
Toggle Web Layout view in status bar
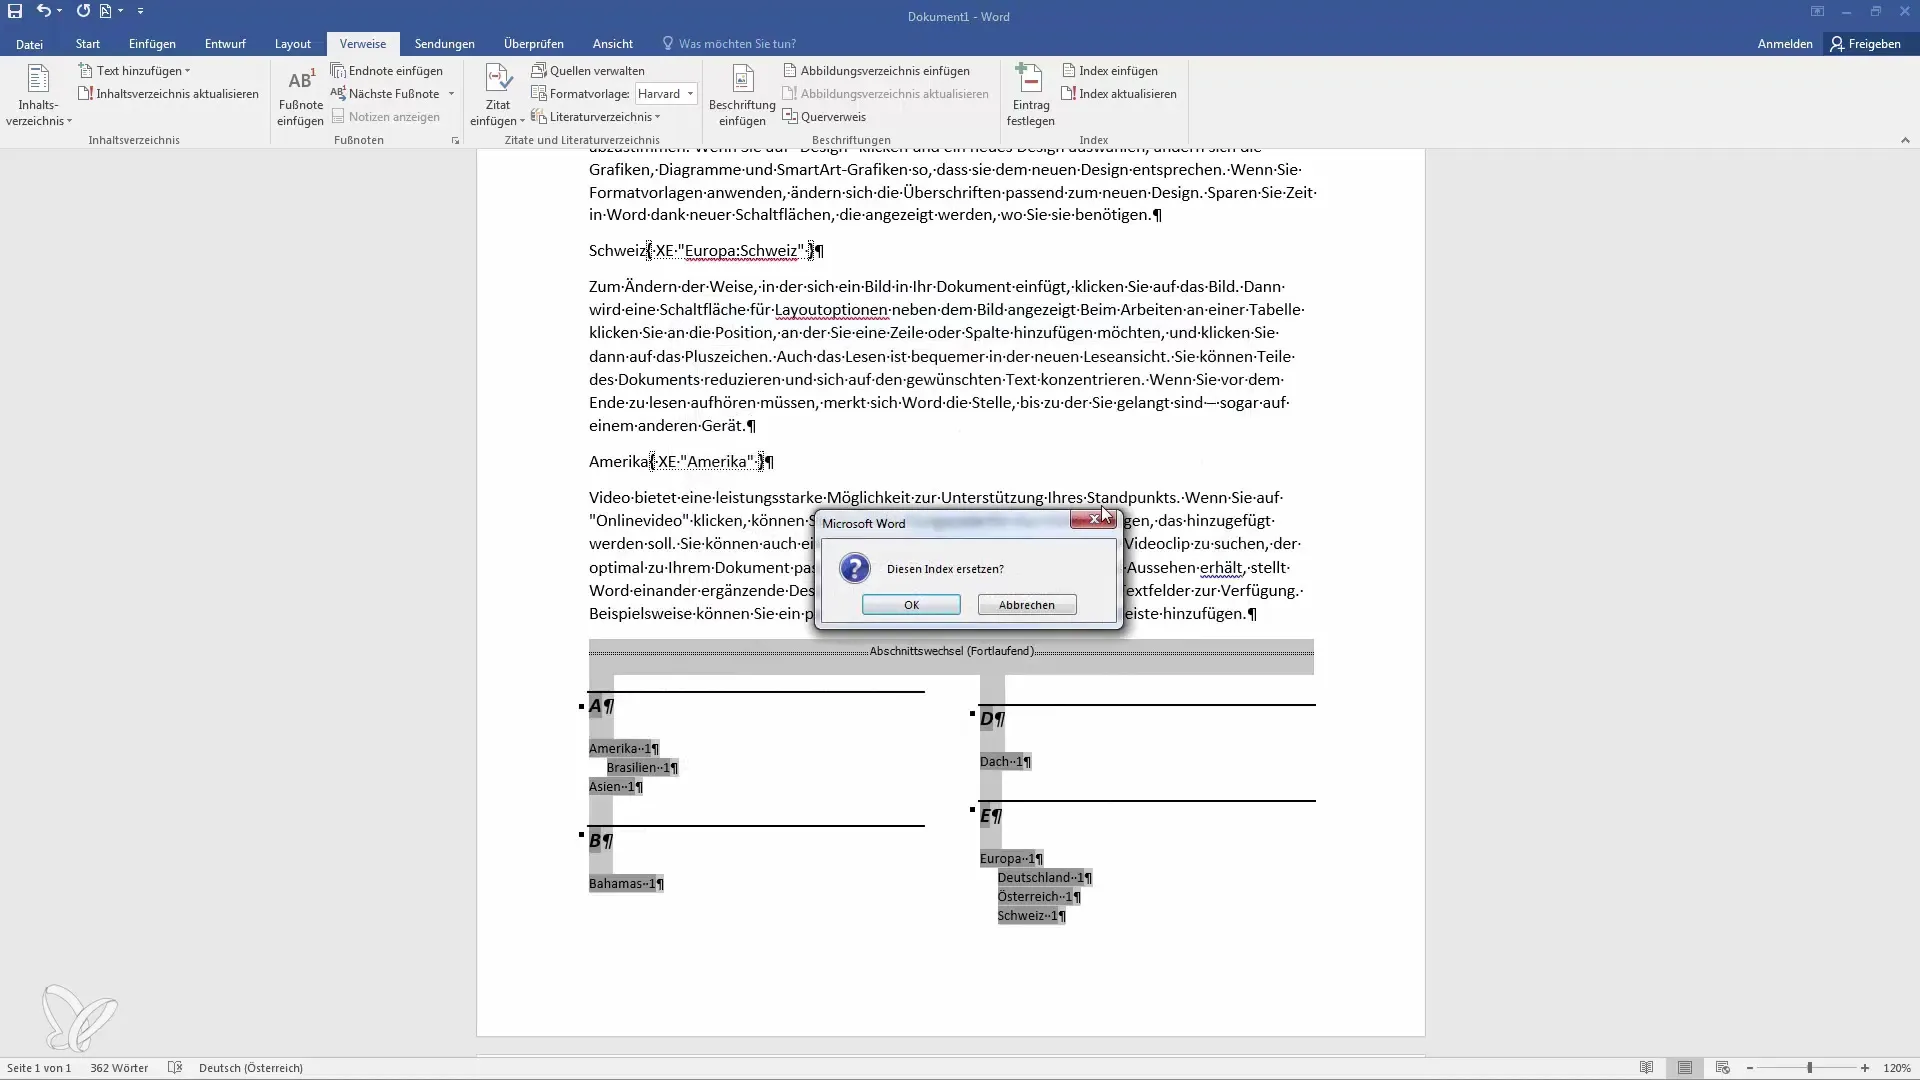(1722, 1068)
